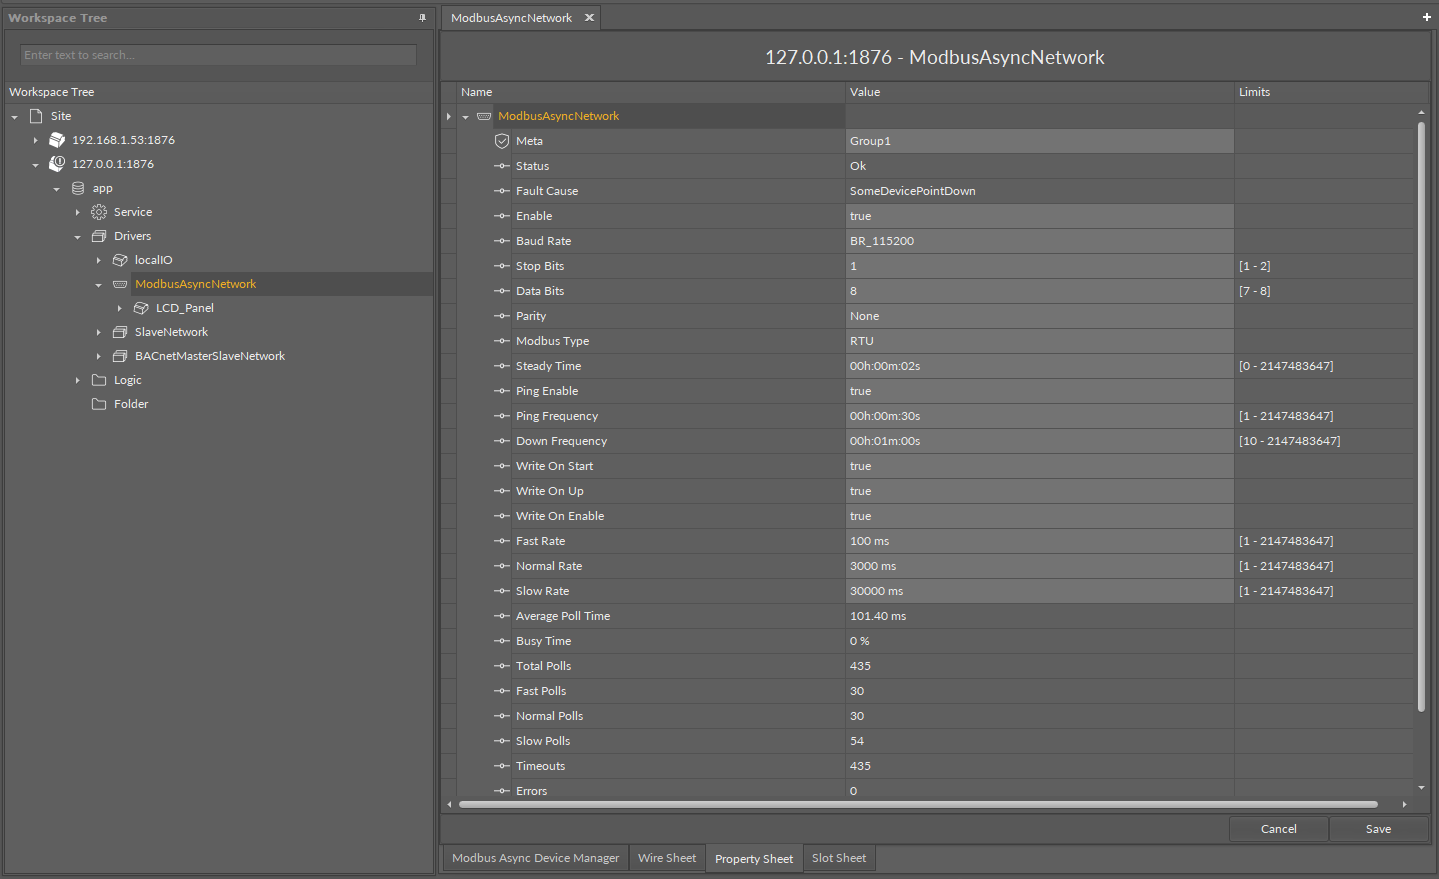Switch to the Wire Sheet tab
The height and width of the screenshot is (879, 1439).
pyautogui.click(x=667, y=858)
